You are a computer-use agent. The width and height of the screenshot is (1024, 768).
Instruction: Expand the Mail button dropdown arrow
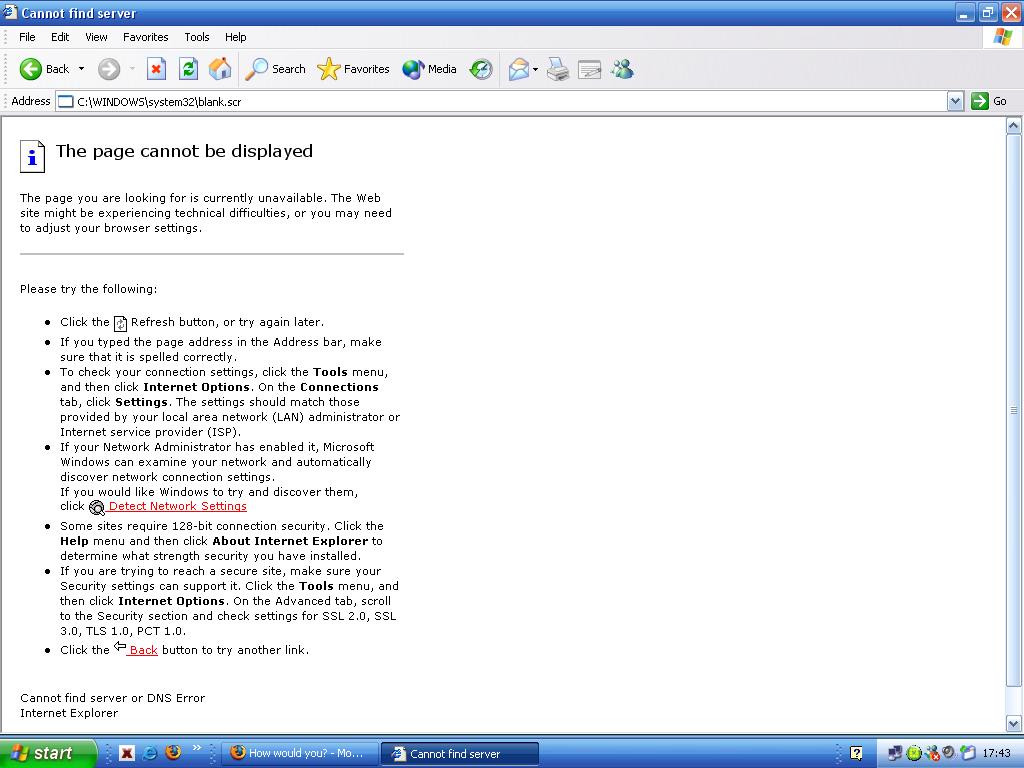click(x=536, y=69)
